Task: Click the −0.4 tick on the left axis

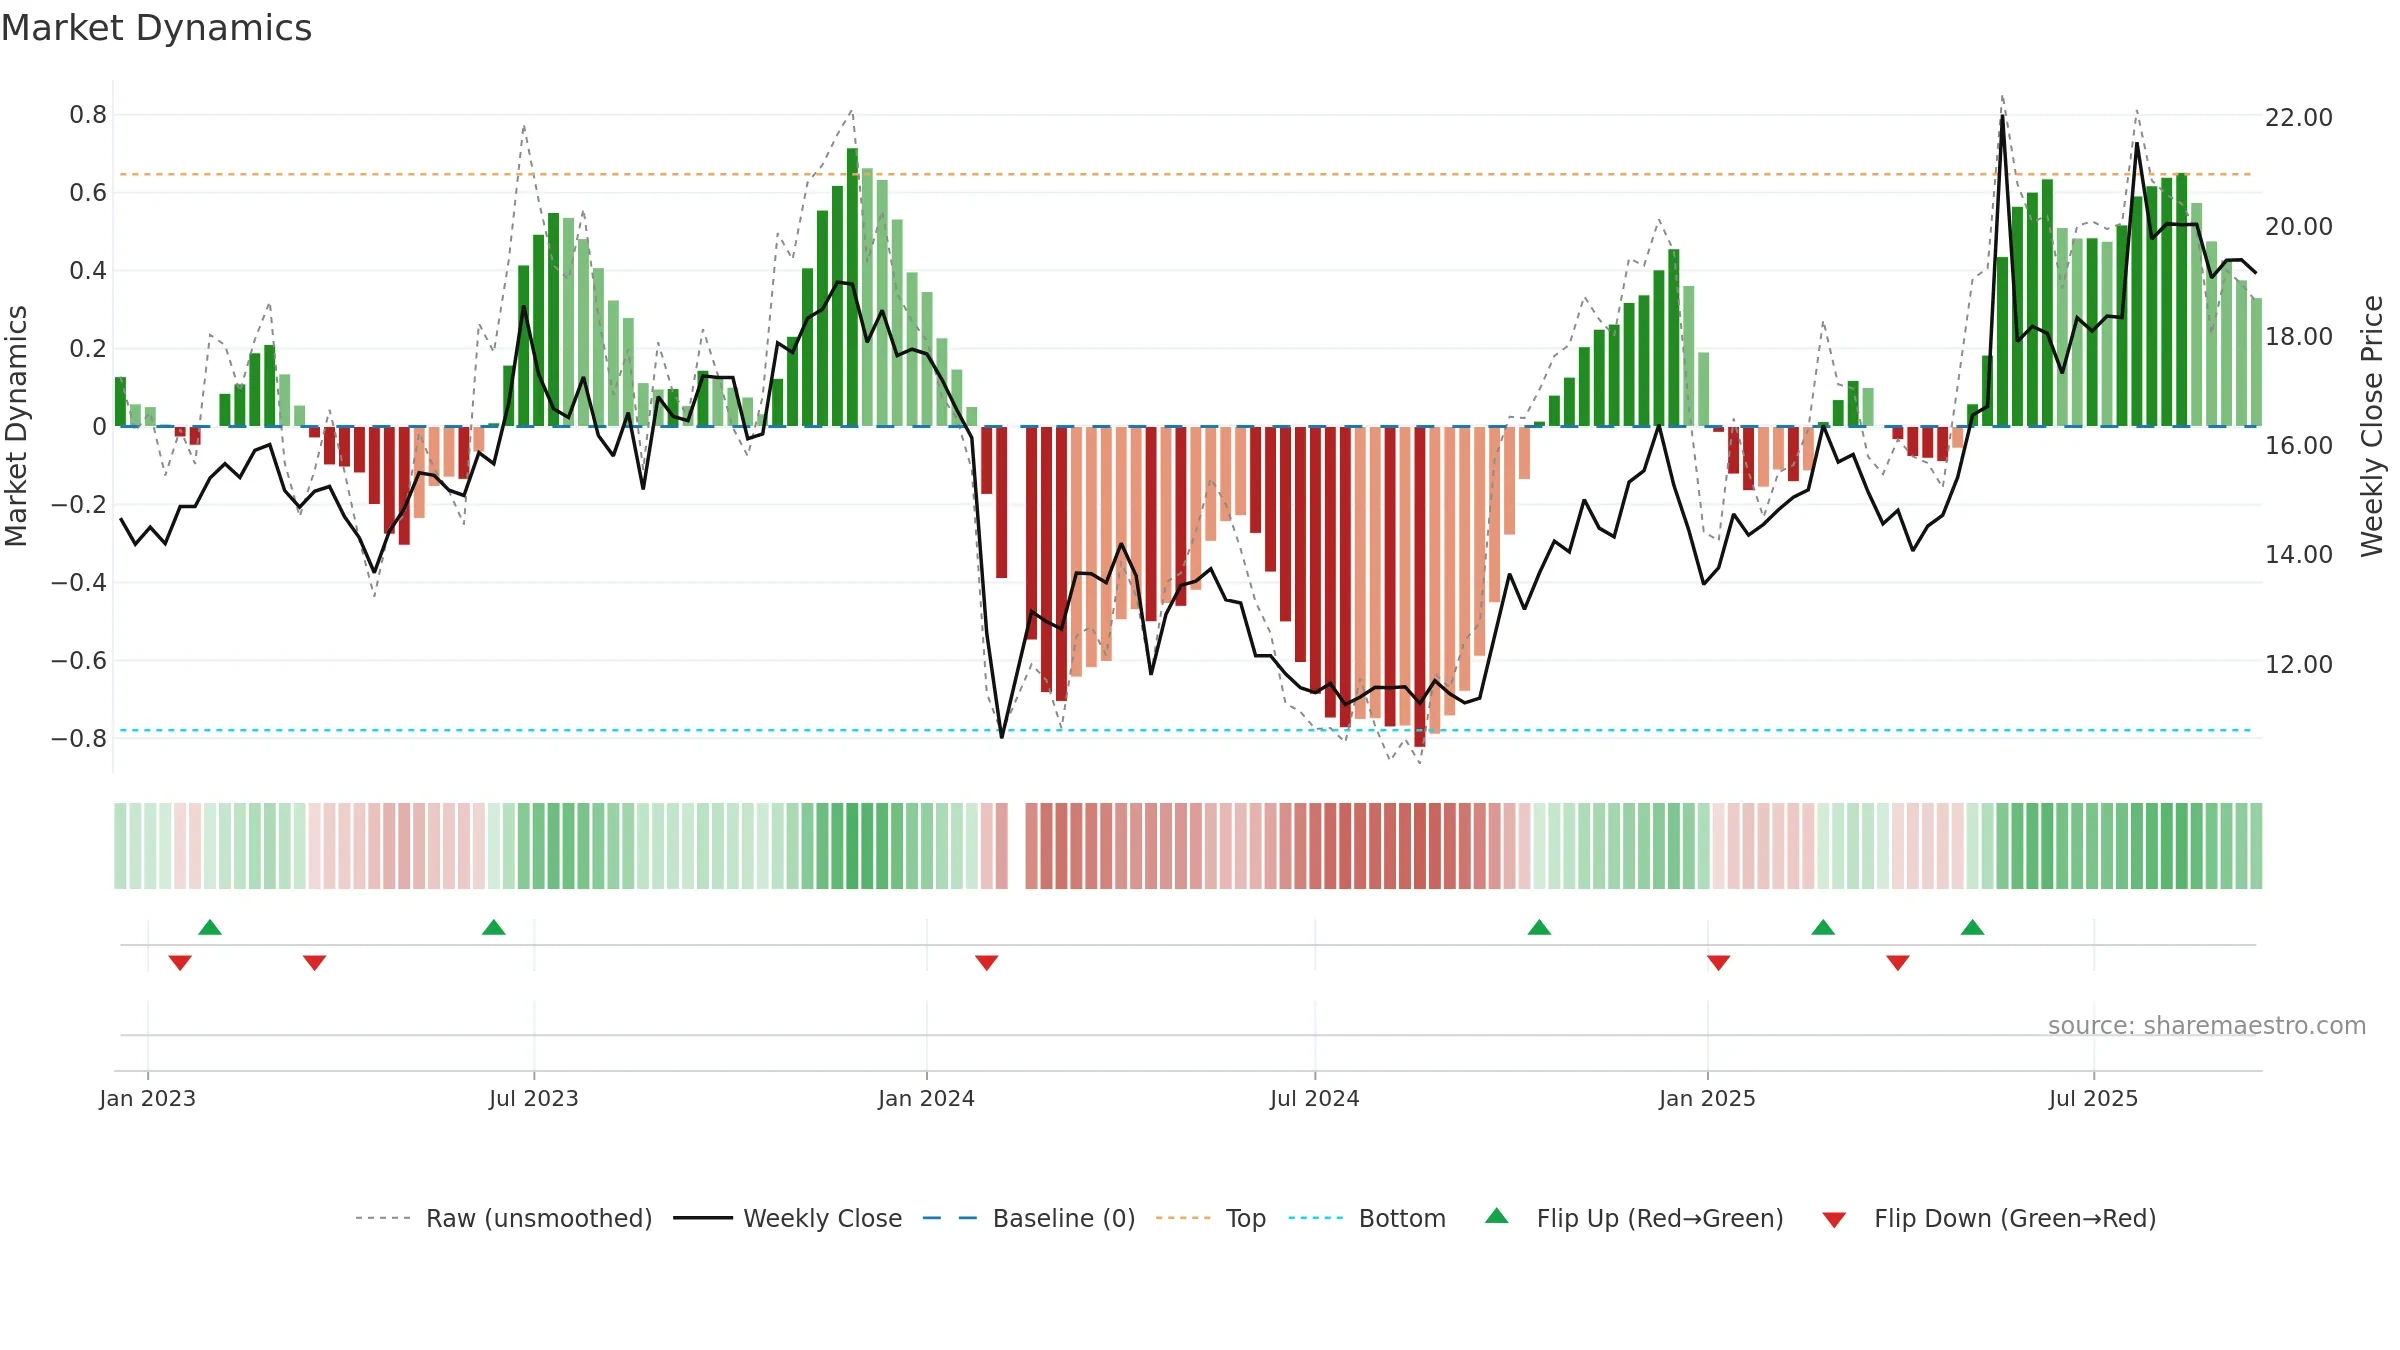Action: point(79,583)
